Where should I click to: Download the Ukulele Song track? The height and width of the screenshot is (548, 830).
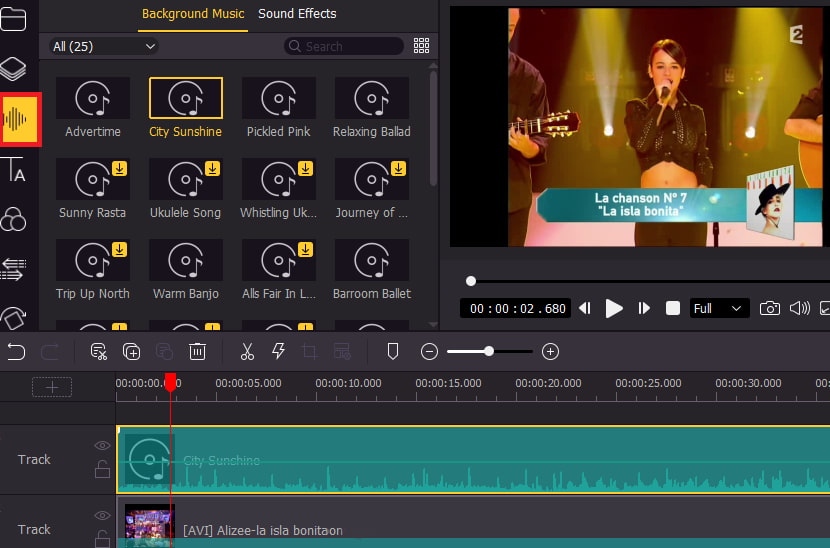tap(212, 168)
